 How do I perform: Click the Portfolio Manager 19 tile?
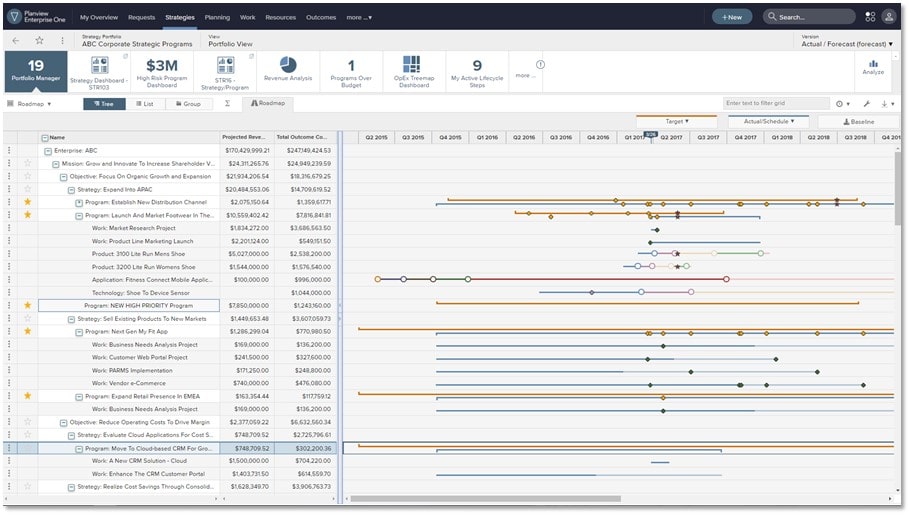tap(36, 71)
